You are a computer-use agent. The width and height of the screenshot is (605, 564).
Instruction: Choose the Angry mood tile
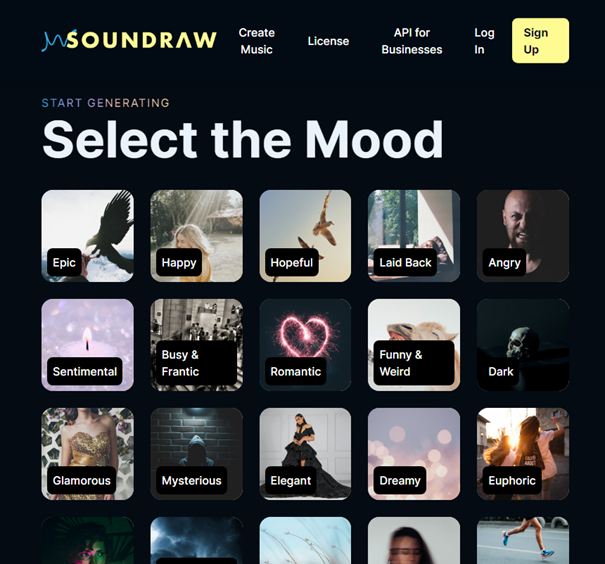coord(523,236)
